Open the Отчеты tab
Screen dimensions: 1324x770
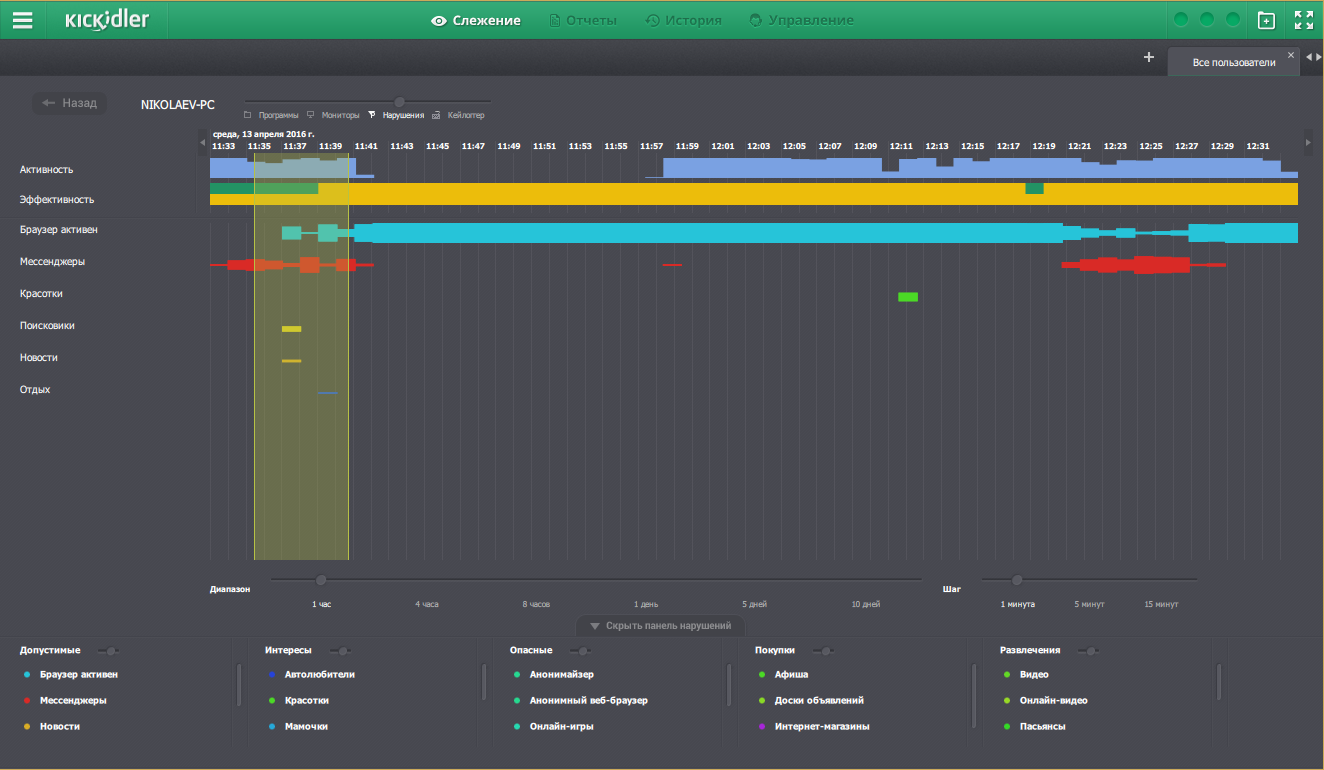pyautogui.click(x=583, y=20)
